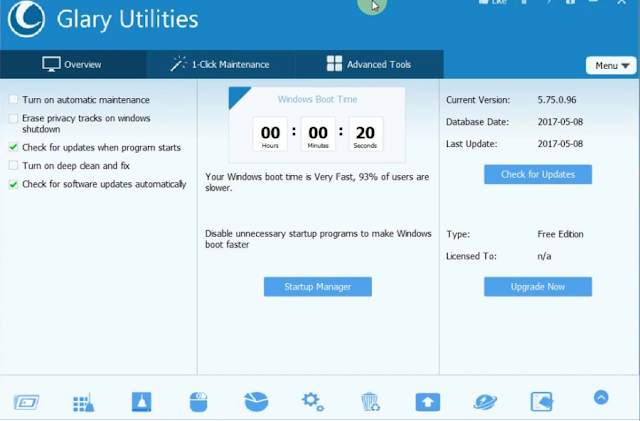This screenshot has height=421, width=640.
Task: Uncheck Check for software updates automatically
Action: pos(13,184)
